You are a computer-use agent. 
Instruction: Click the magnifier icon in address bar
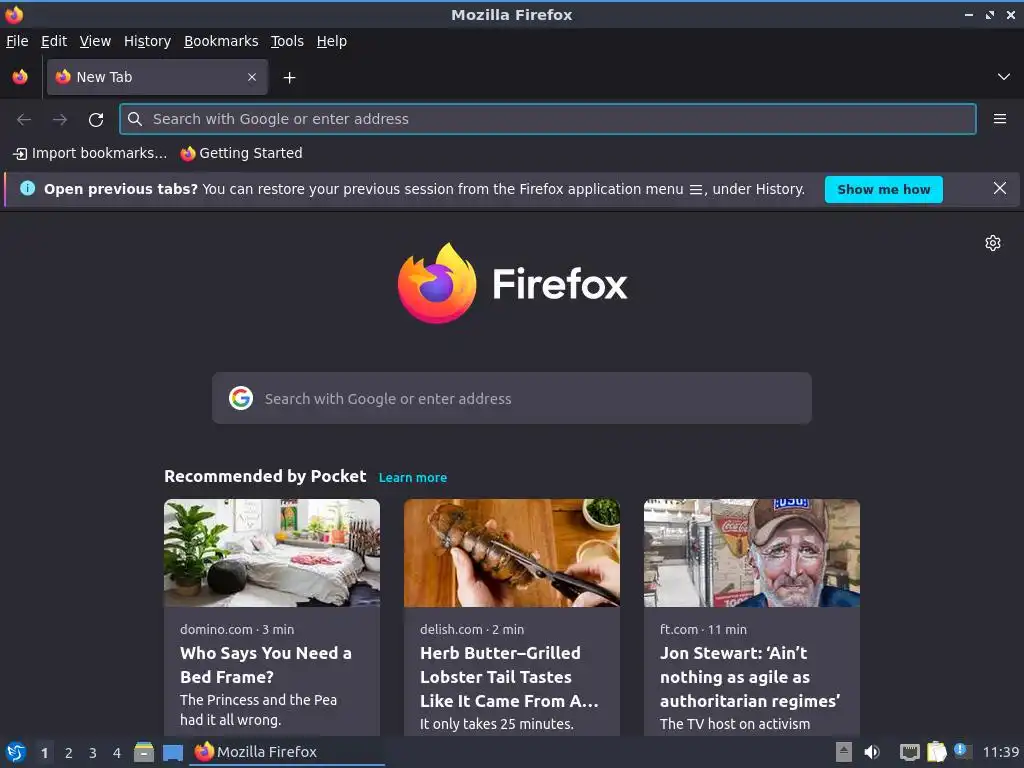pyautogui.click(x=135, y=119)
